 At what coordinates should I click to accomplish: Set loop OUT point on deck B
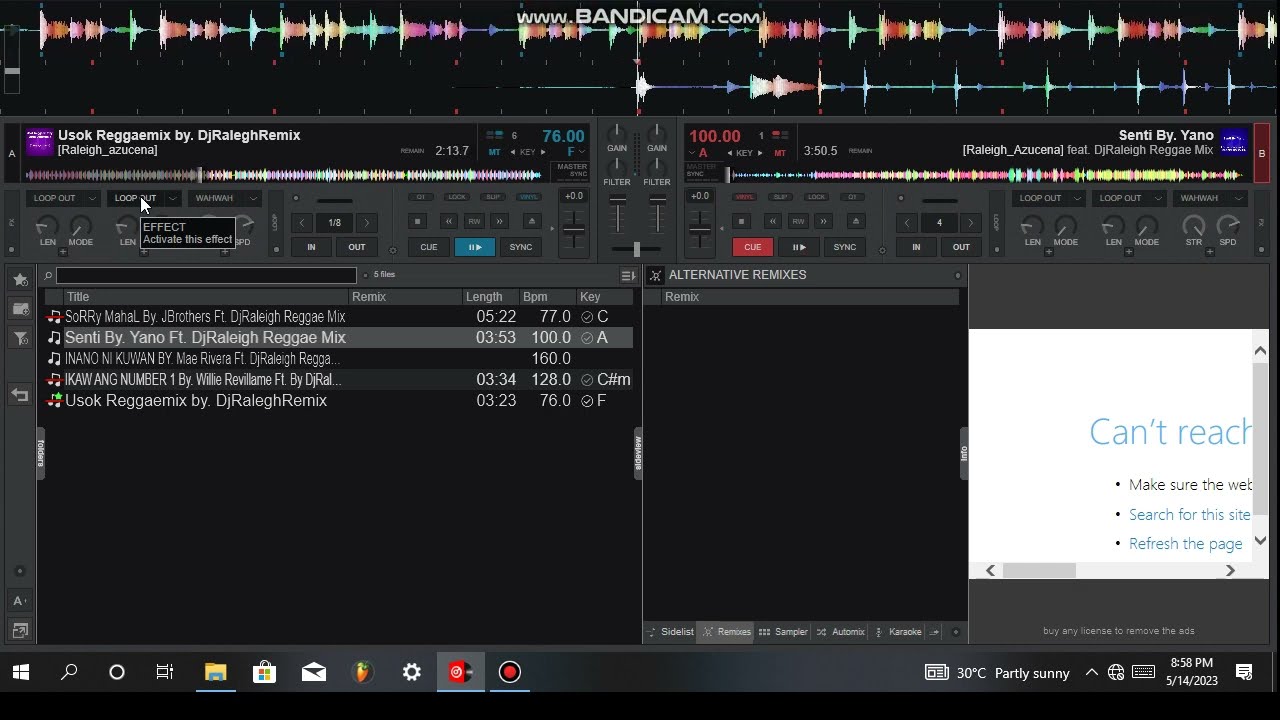(x=961, y=247)
